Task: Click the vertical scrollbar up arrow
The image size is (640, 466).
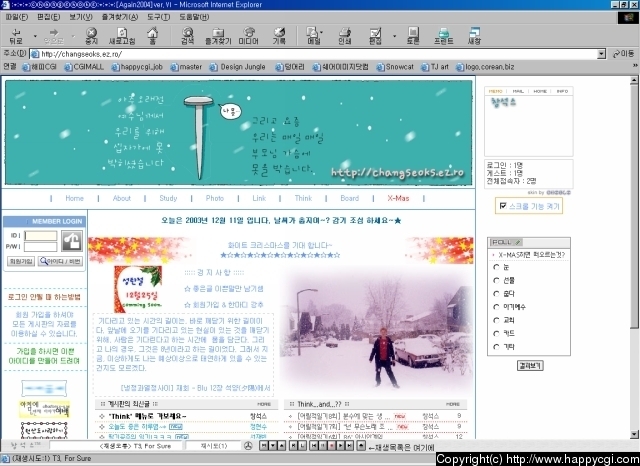Action: (x=634, y=80)
